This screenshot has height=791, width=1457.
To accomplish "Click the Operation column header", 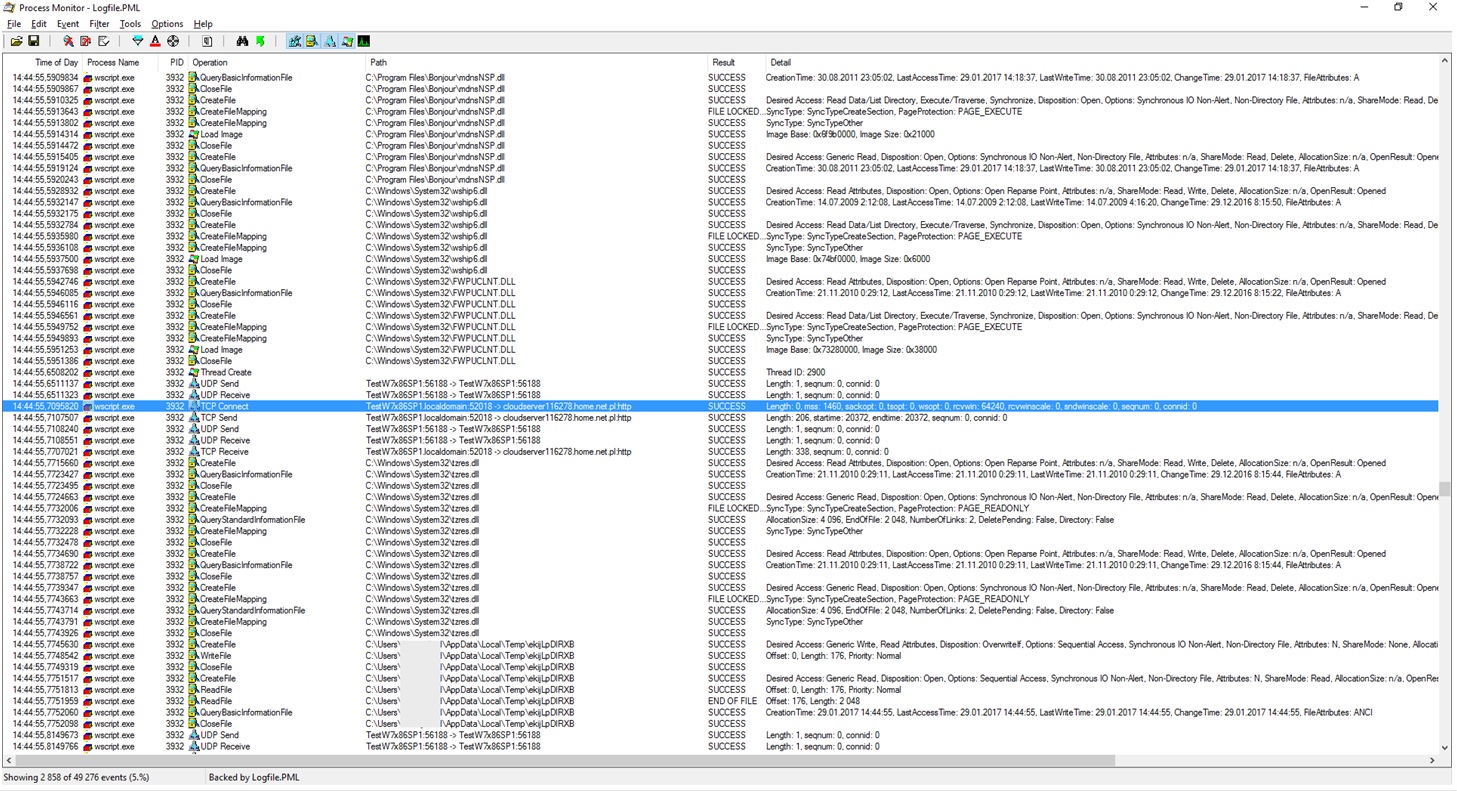I will click(210, 62).
